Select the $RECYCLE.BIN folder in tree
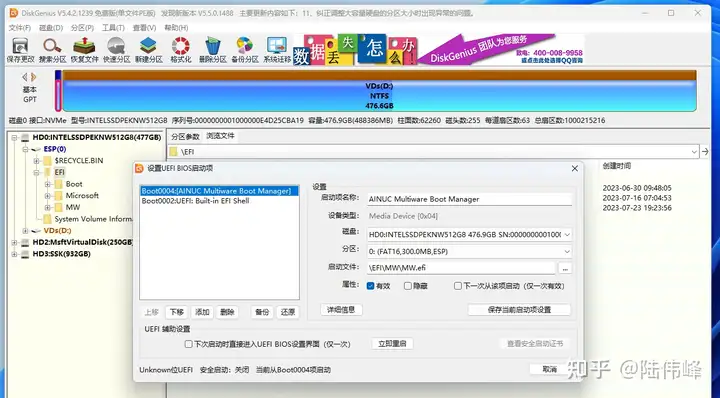This screenshot has width=720, height=398. [79, 161]
